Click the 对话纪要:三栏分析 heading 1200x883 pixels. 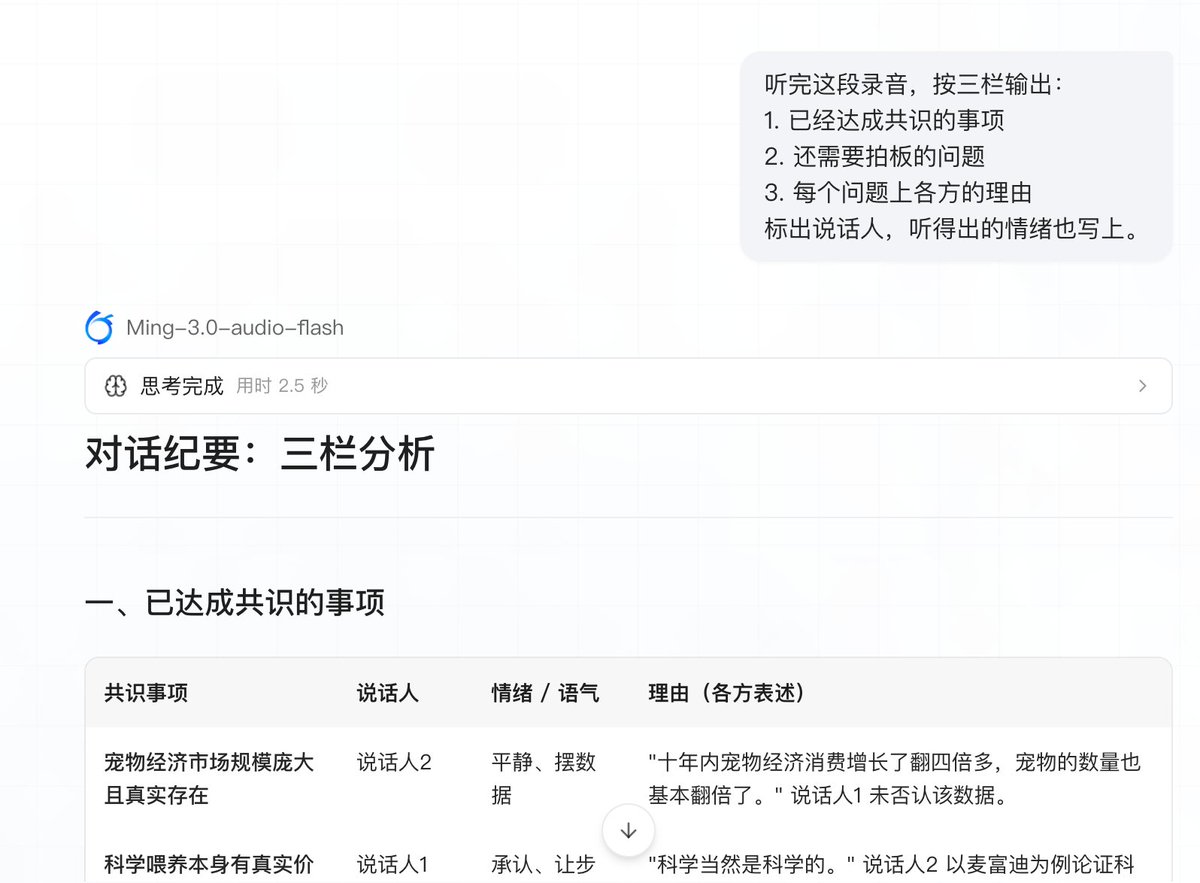[x=260, y=454]
